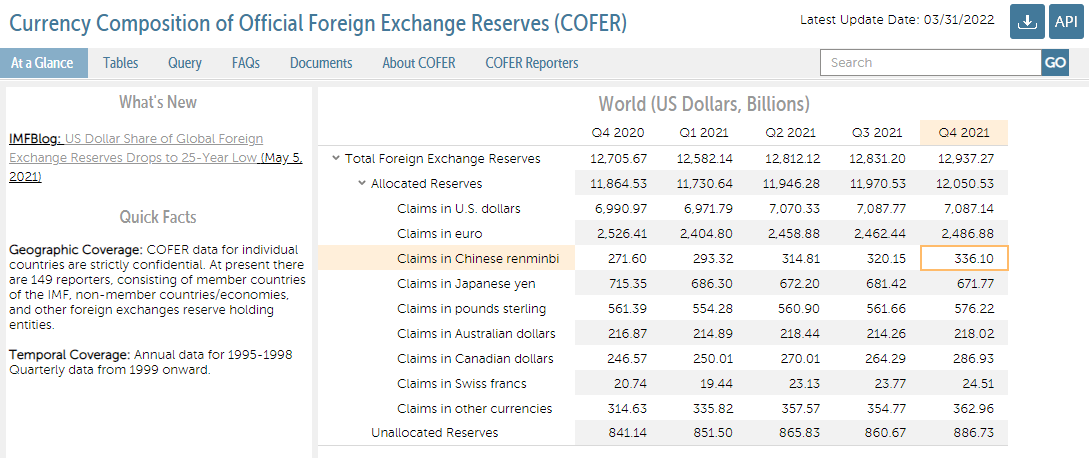Select the Unallocated Reserves row label

(434, 433)
